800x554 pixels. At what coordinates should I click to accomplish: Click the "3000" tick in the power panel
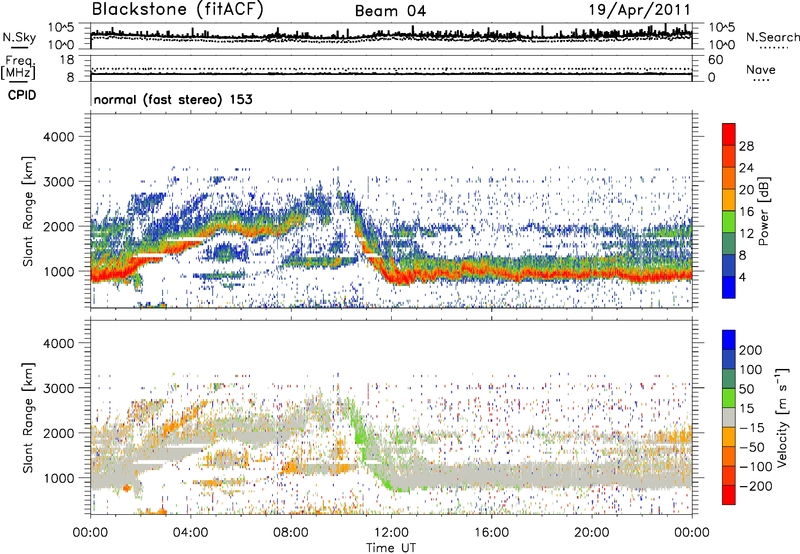coord(59,182)
